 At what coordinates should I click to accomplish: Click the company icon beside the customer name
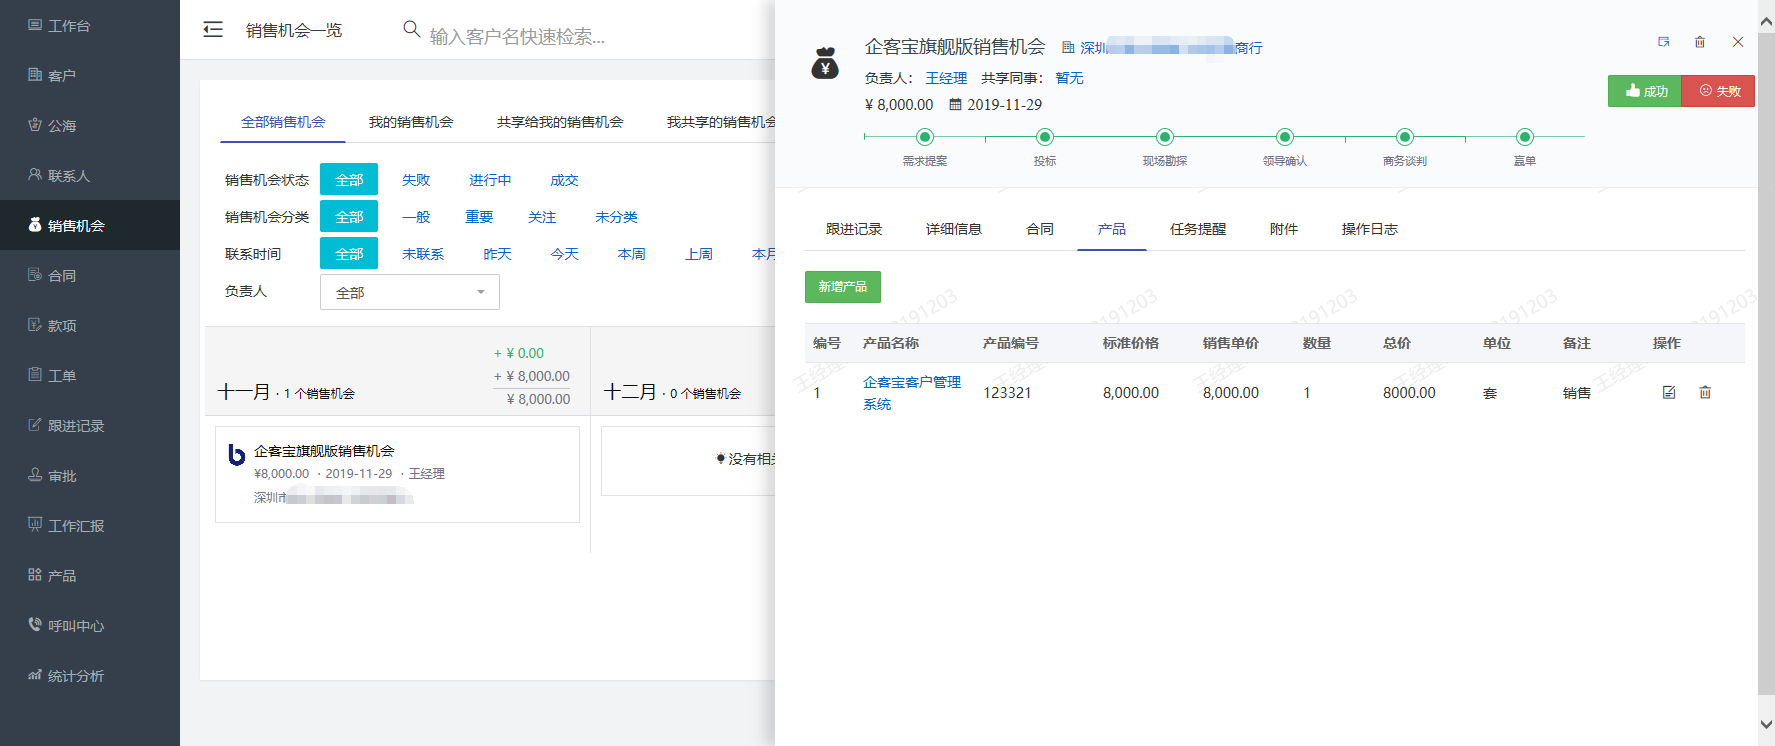click(1068, 47)
